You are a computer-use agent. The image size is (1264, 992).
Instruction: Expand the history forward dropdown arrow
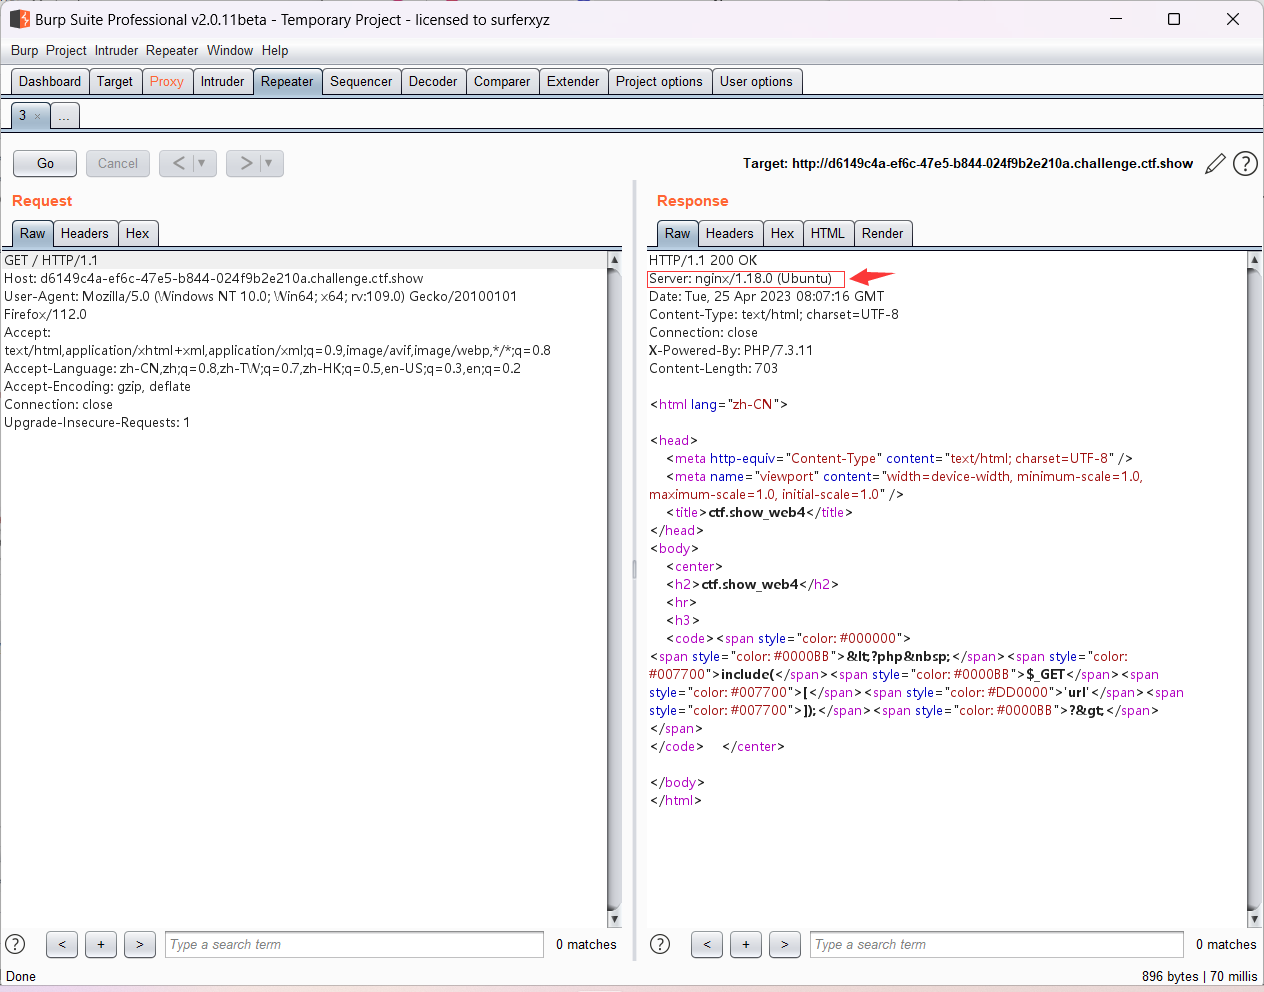pos(269,163)
